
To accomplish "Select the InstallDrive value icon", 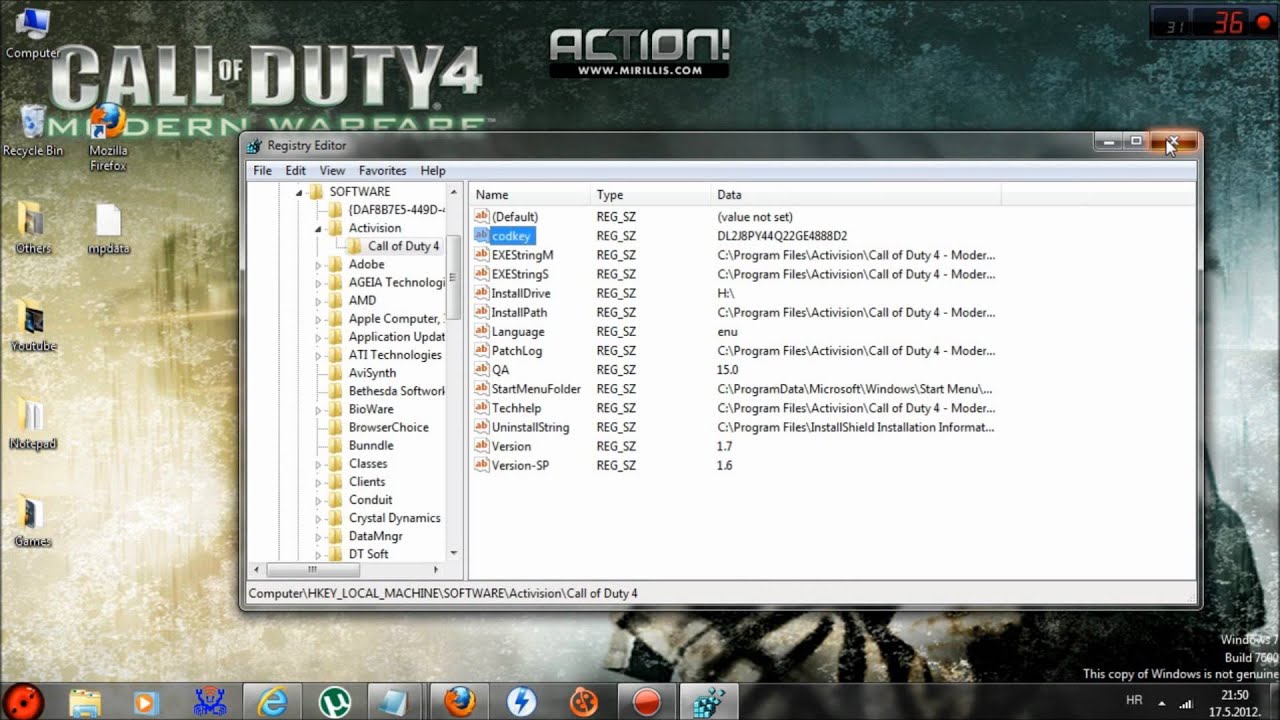I will coord(481,293).
